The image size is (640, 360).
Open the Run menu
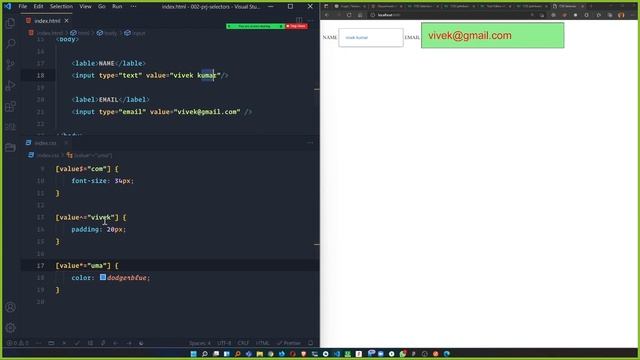click(117, 7)
